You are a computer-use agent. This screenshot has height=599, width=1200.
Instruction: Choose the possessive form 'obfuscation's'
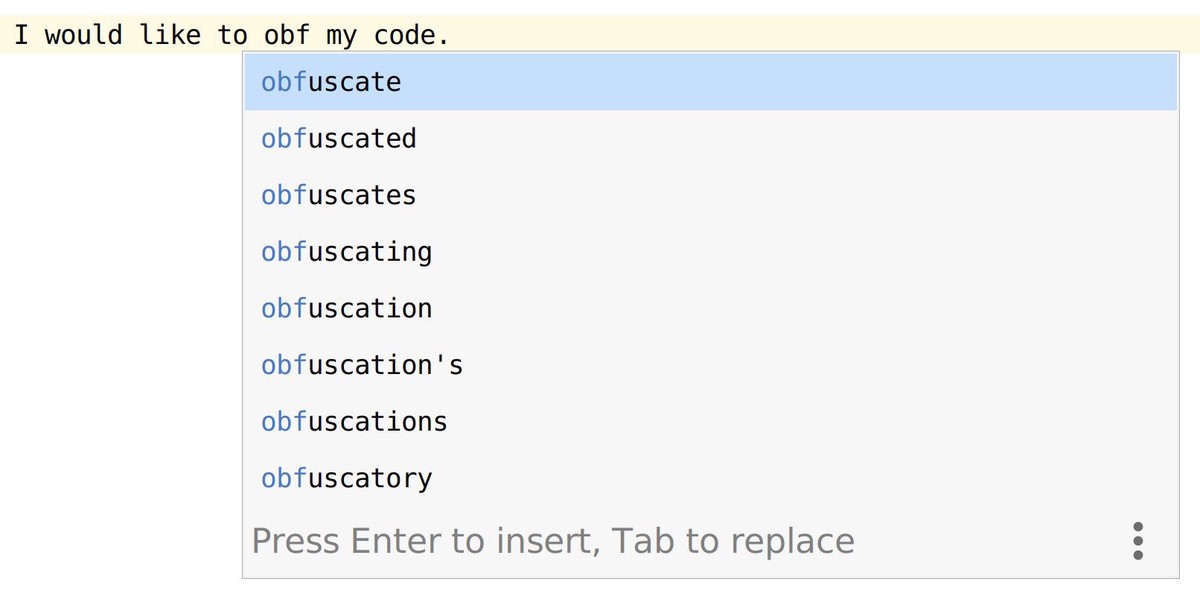(360, 364)
